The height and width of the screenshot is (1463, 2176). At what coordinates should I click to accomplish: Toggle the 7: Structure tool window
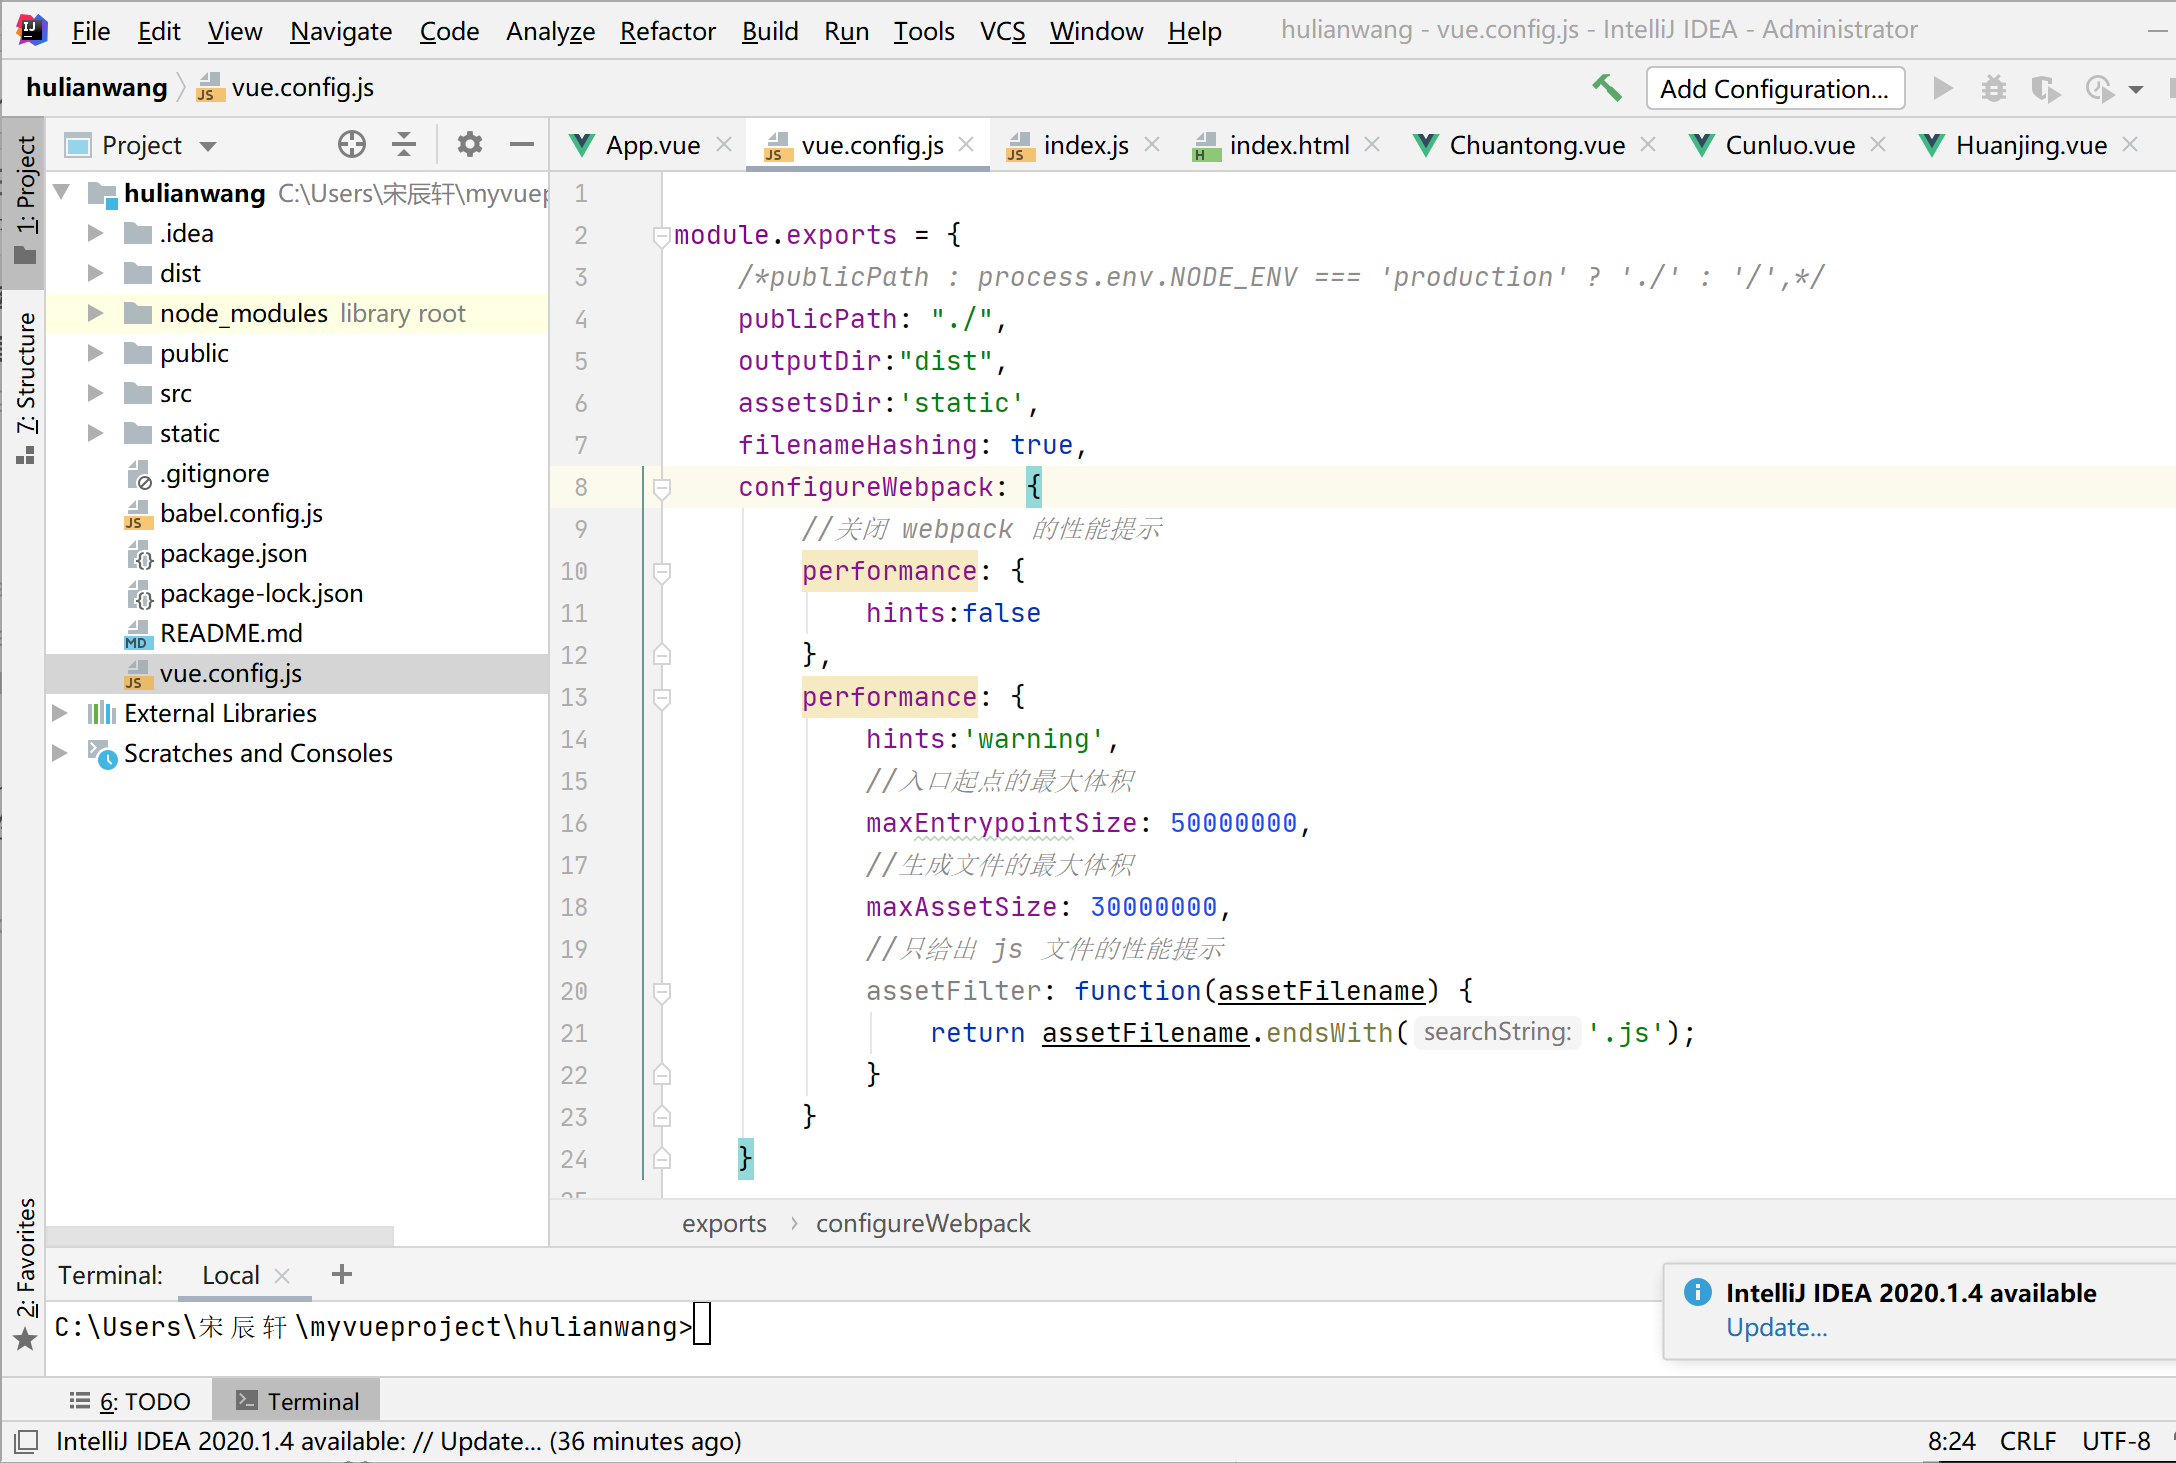tap(25, 385)
